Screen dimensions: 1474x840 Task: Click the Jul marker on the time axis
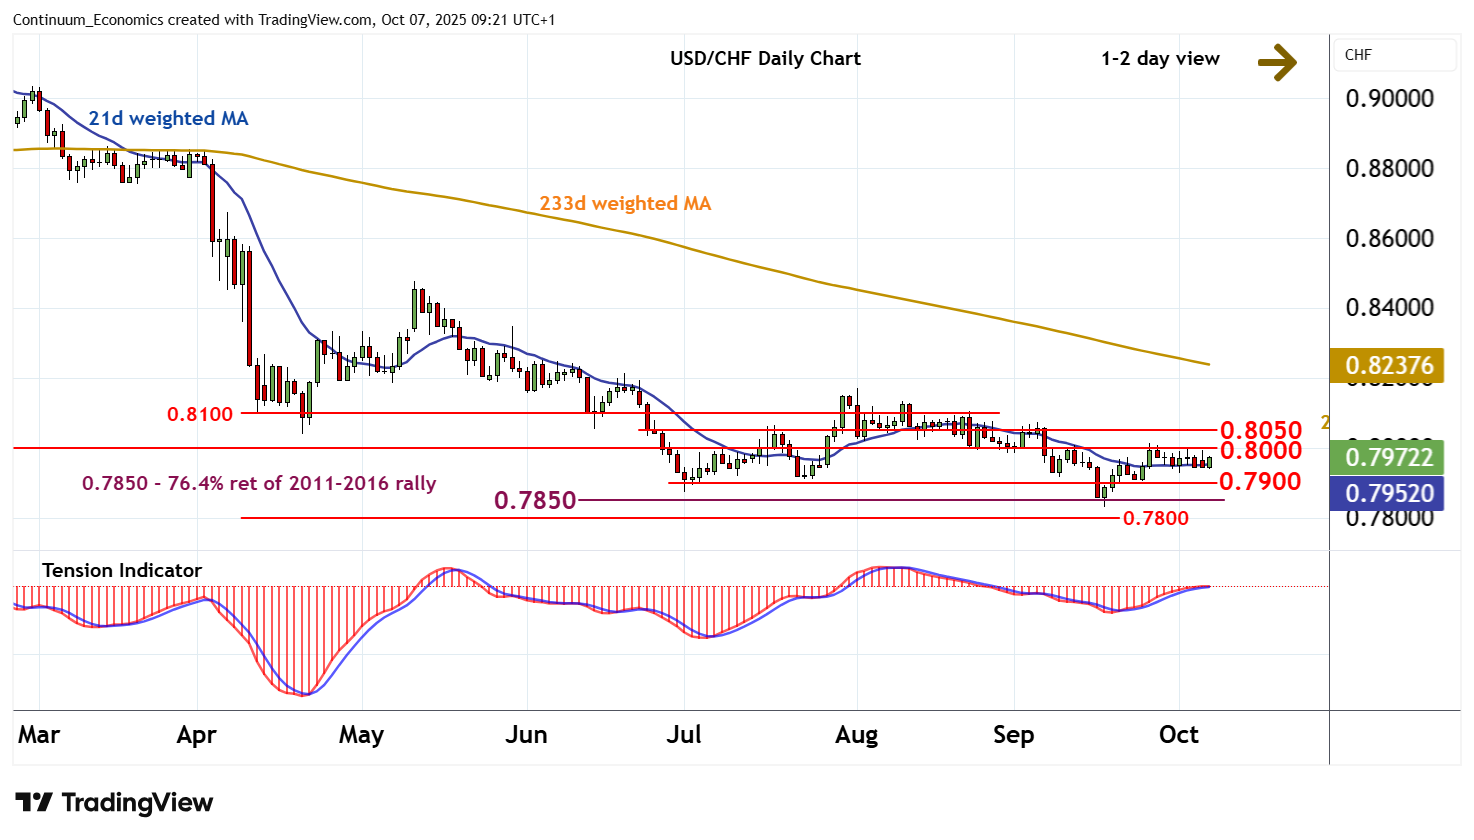pos(684,735)
